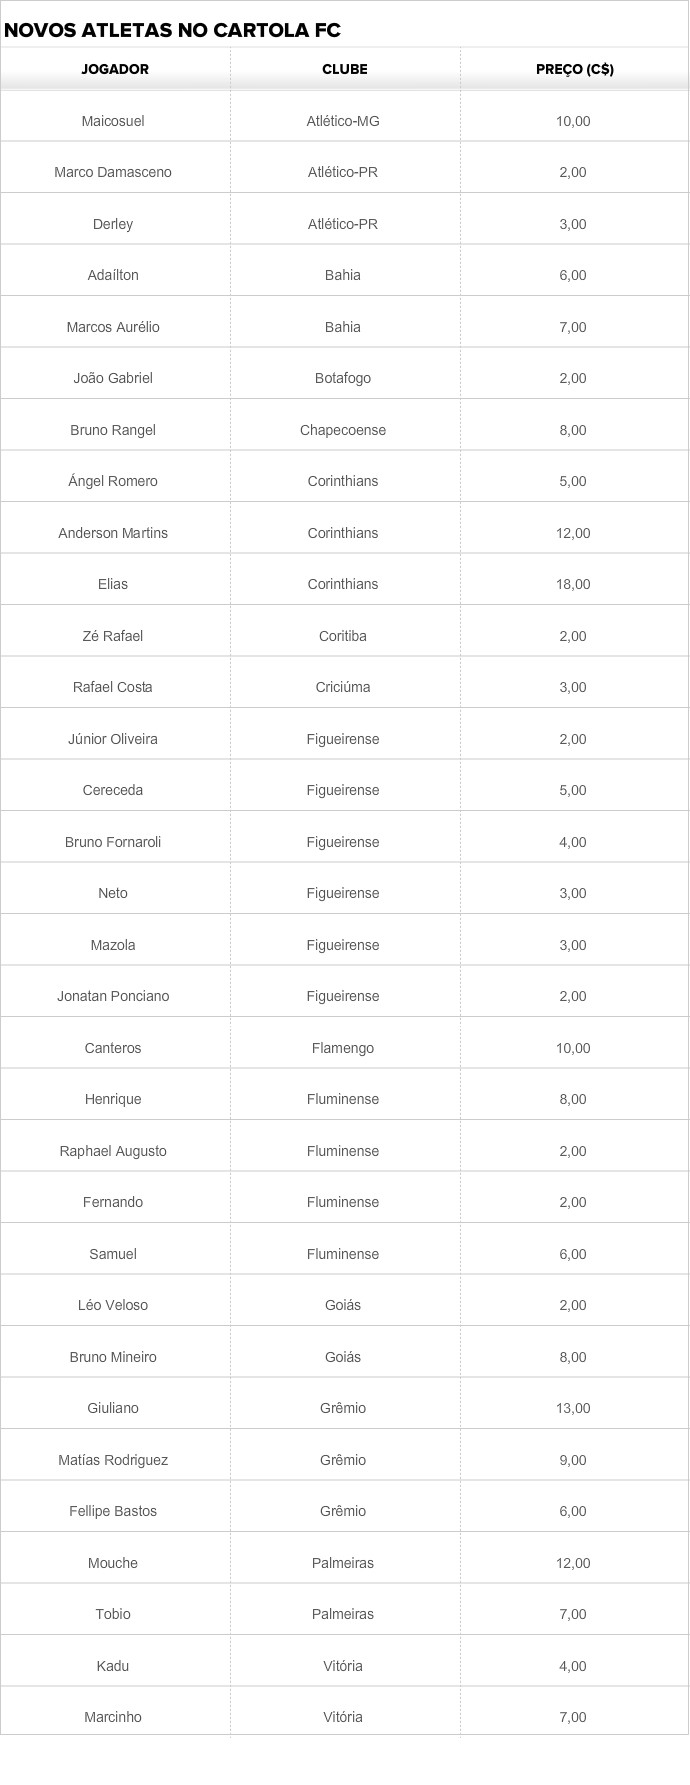Click the Chapecoense club cell
The image size is (690, 1785).
(343, 430)
